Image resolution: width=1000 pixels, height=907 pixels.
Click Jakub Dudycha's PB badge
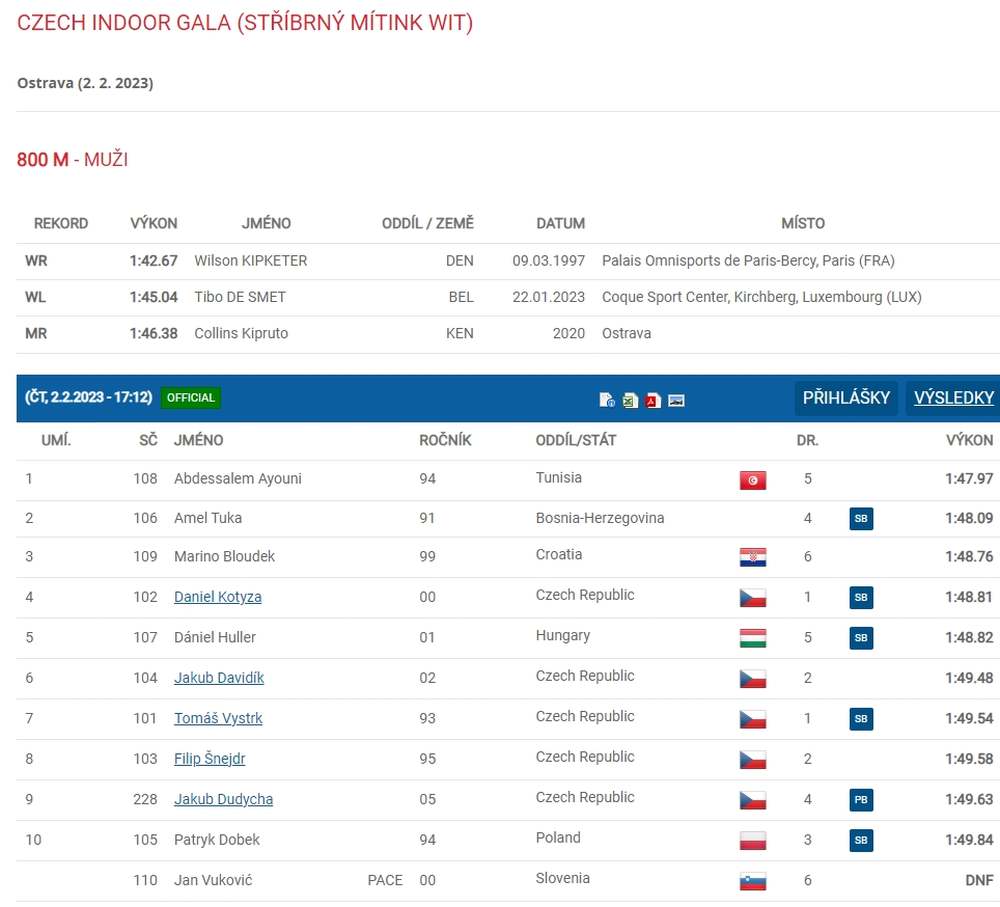click(x=860, y=800)
